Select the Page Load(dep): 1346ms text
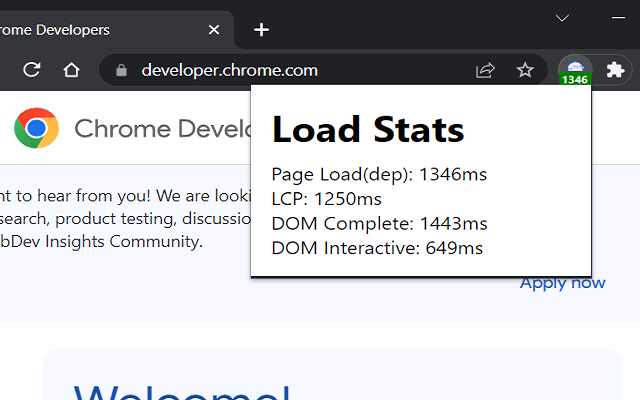The height and width of the screenshot is (400, 640). click(x=379, y=175)
